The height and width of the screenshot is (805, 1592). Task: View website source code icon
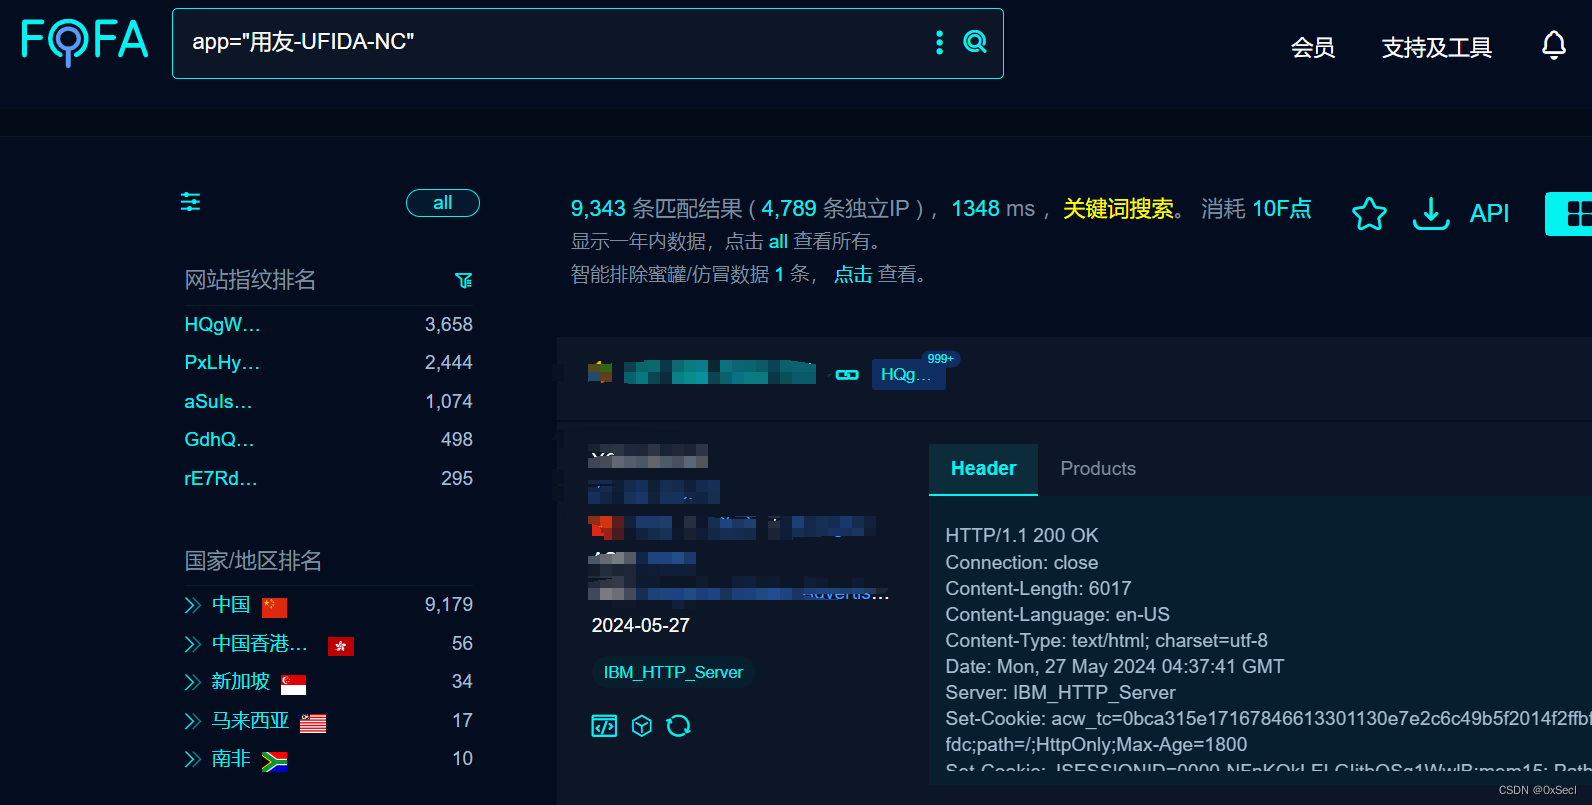(x=604, y=726)
